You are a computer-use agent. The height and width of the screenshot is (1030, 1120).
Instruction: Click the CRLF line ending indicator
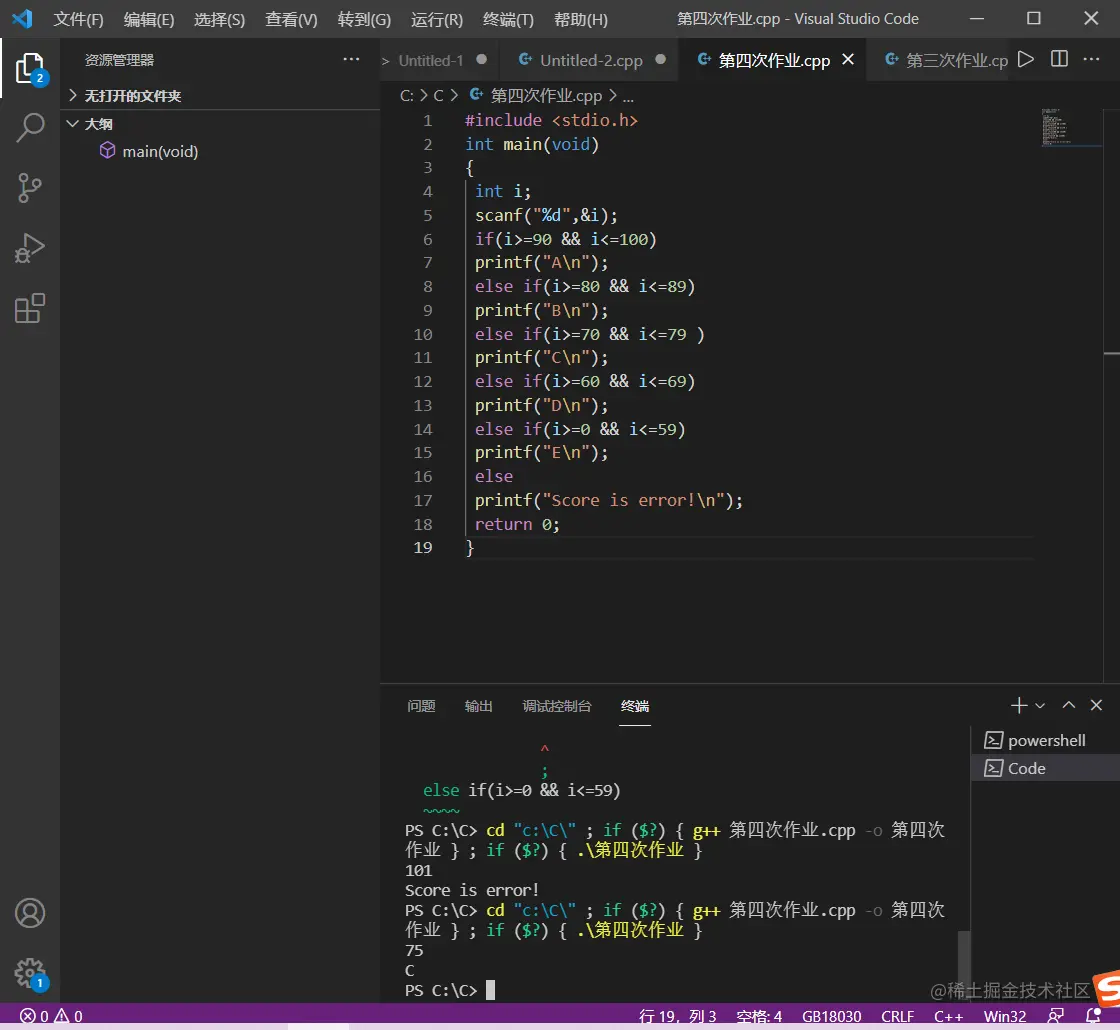pyautogui.click(x=897, y=1017)
